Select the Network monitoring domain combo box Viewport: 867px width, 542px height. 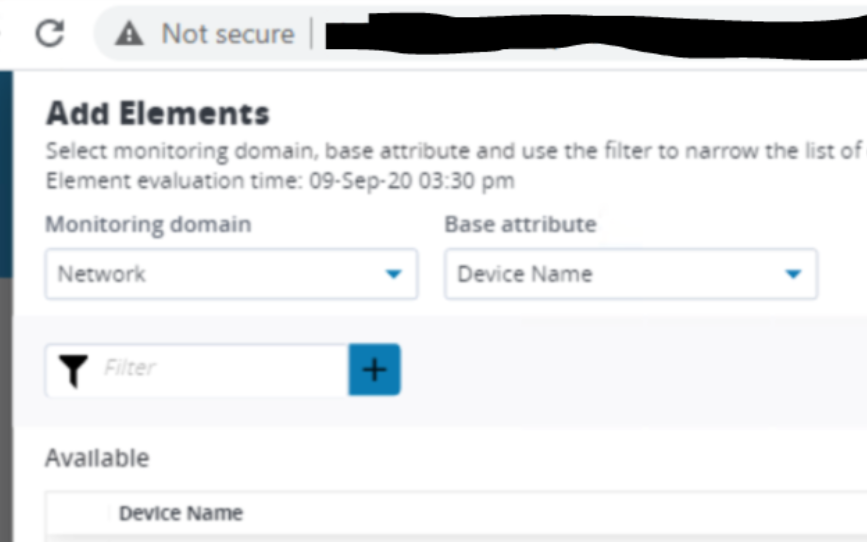[x=231, y=274]
